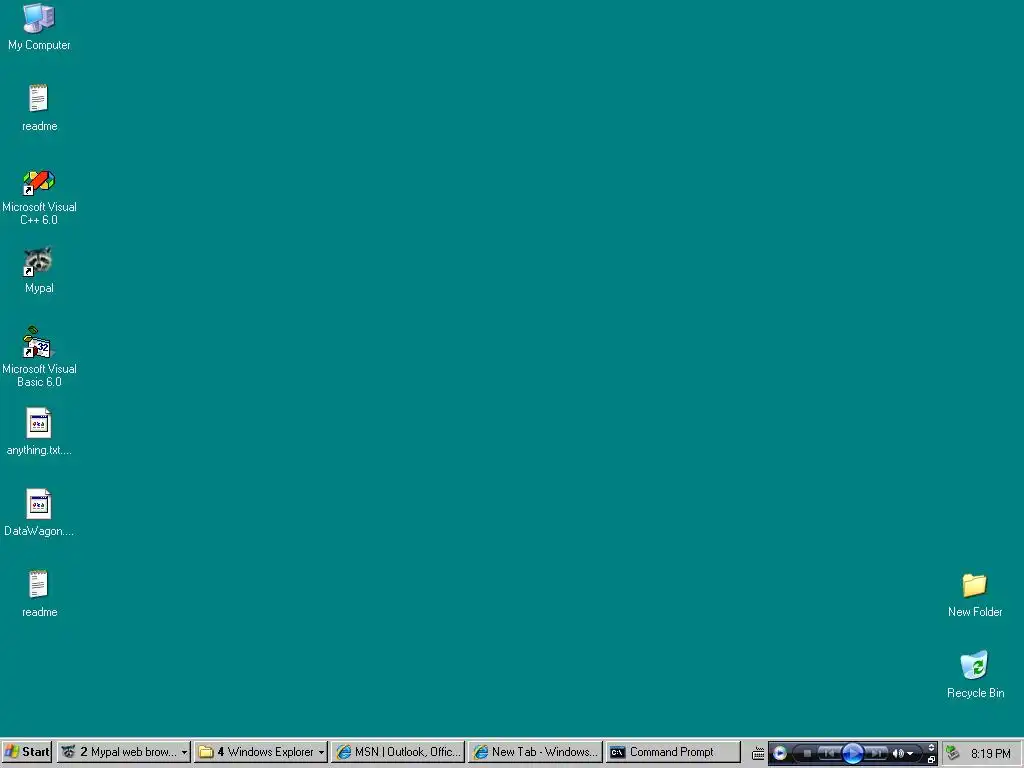Stop playback in Media Player toolbar

pyautogui.click(x=807, y=754)
